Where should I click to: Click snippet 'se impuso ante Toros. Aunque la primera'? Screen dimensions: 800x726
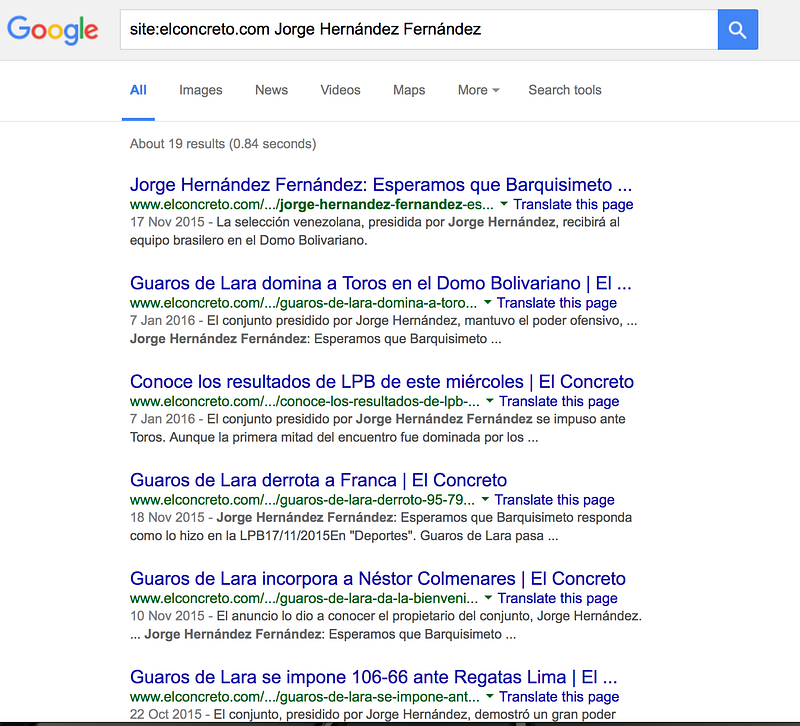point(378,428)
